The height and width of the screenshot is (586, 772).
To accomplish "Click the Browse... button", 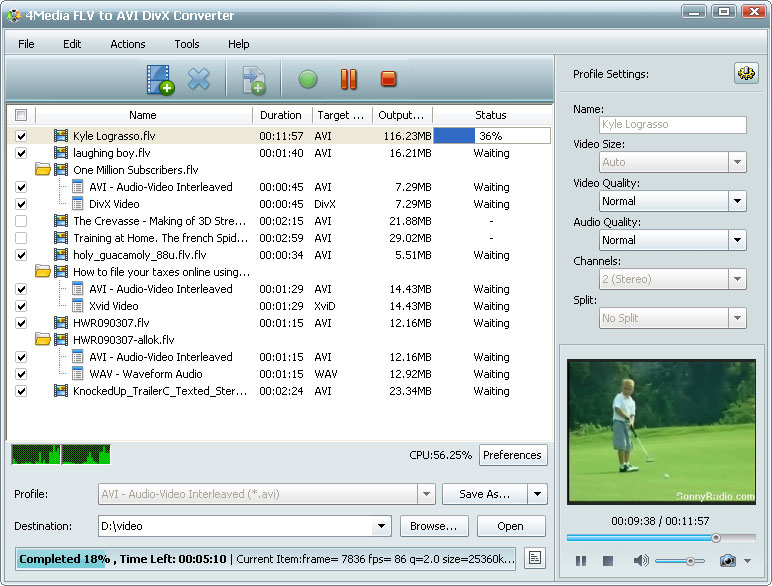I will coord(434,526).
